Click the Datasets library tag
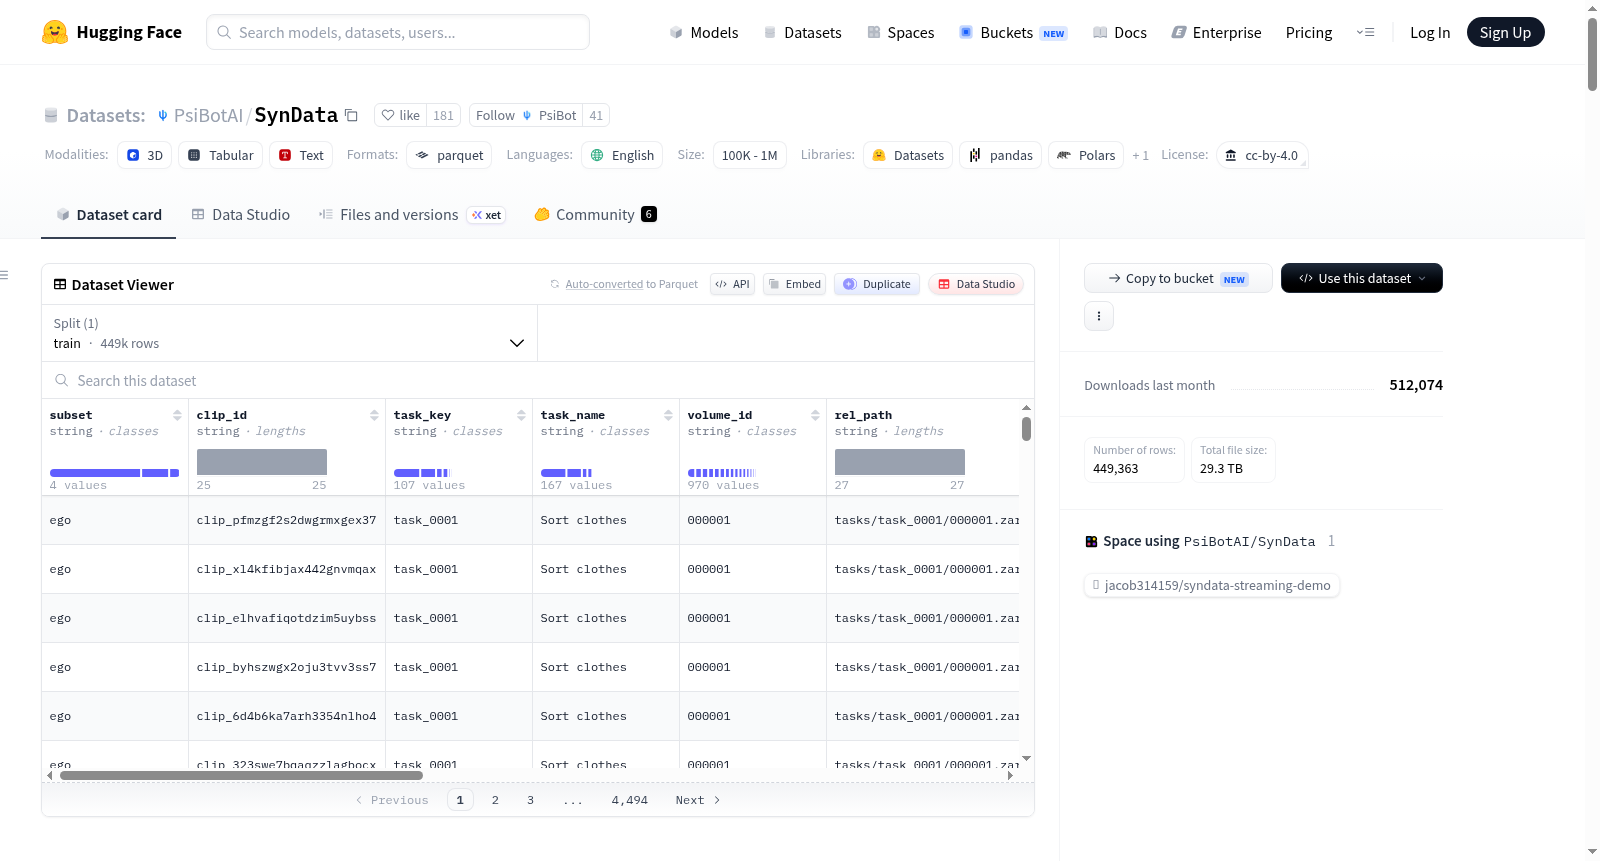 tap(908, 155)
